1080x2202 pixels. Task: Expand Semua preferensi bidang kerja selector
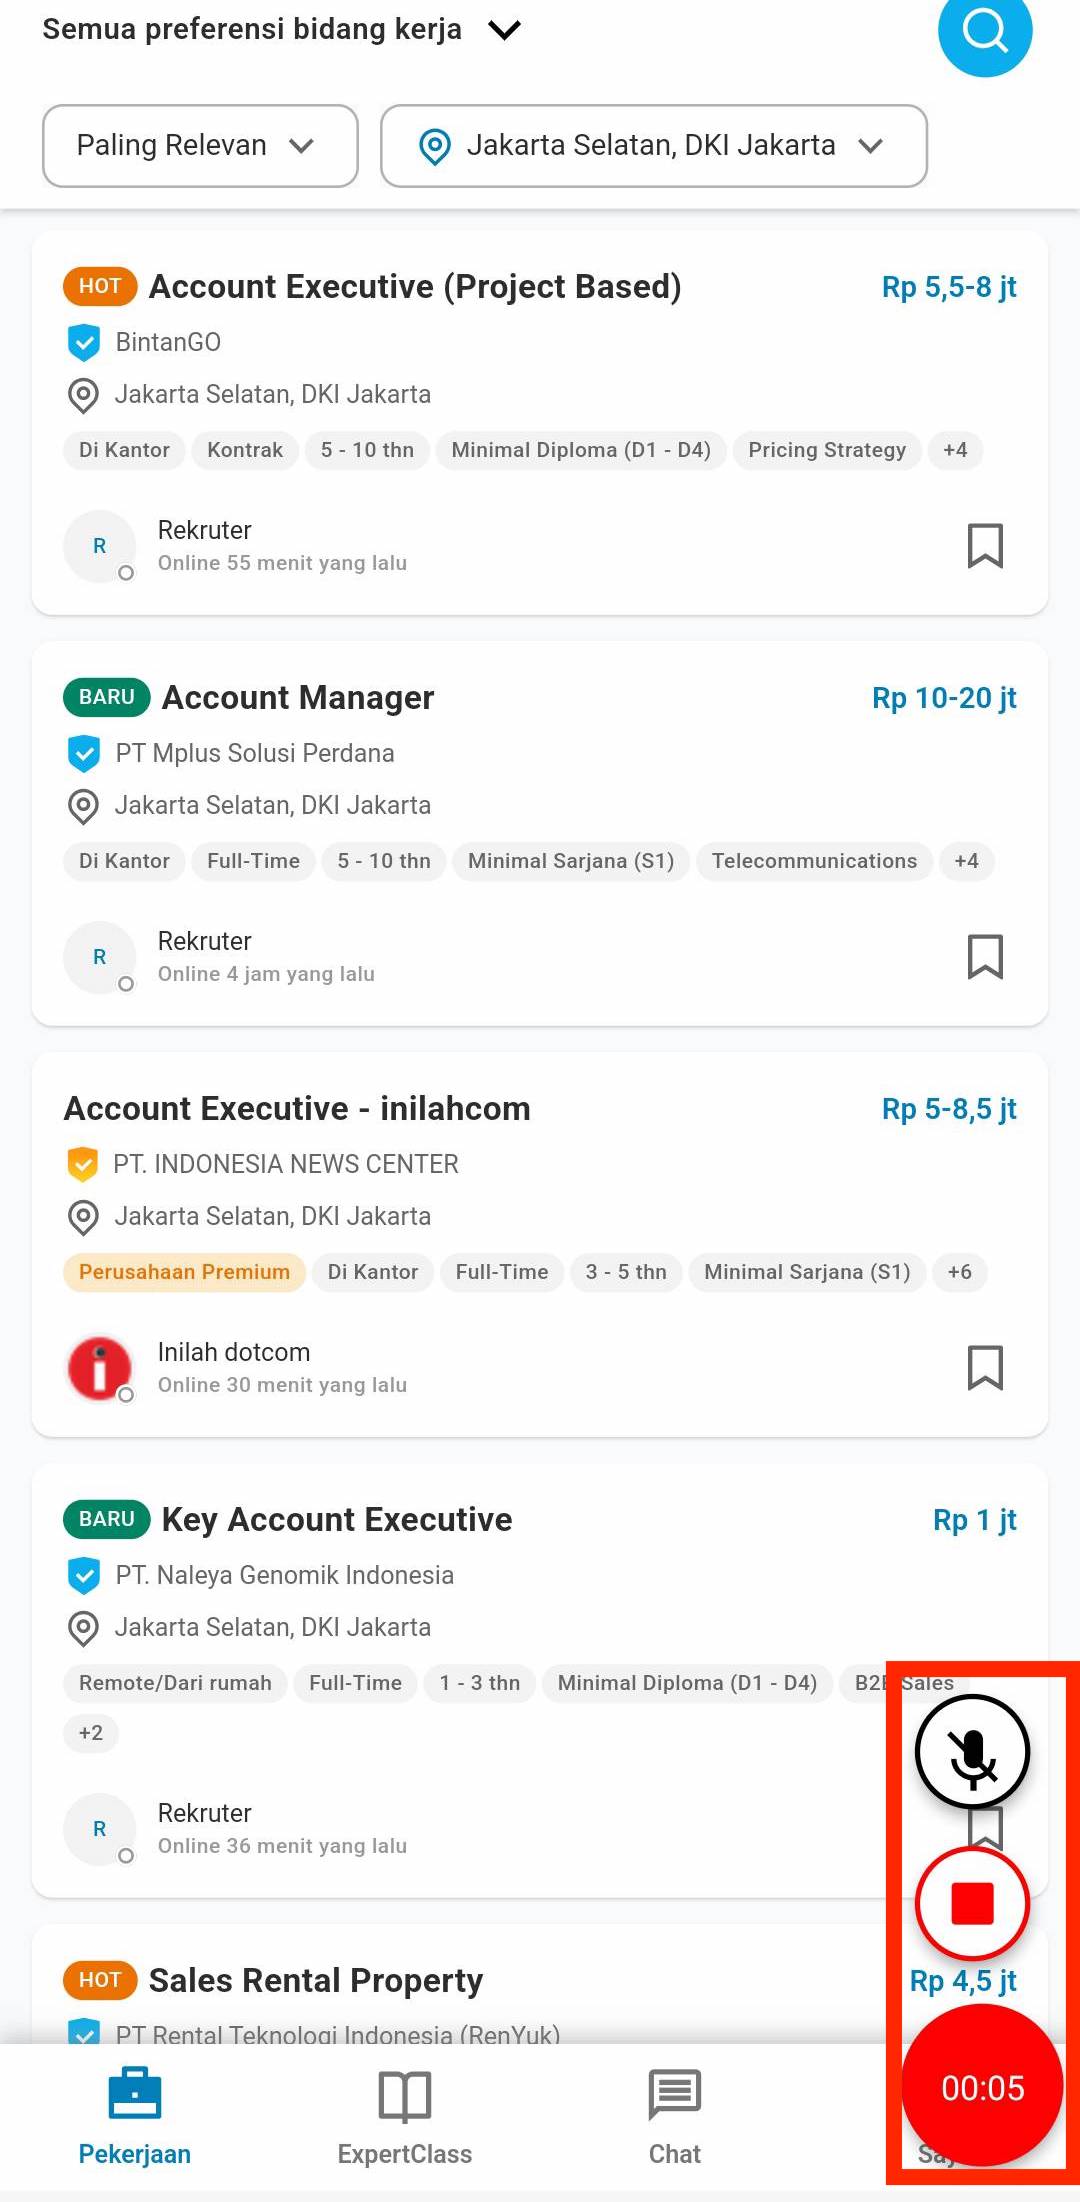pos(282,30)
